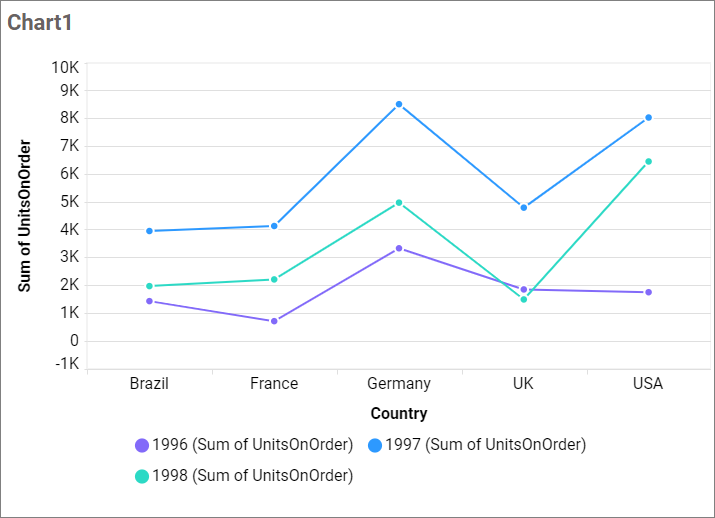Select the 1997 data point for USA

point(649,117)
